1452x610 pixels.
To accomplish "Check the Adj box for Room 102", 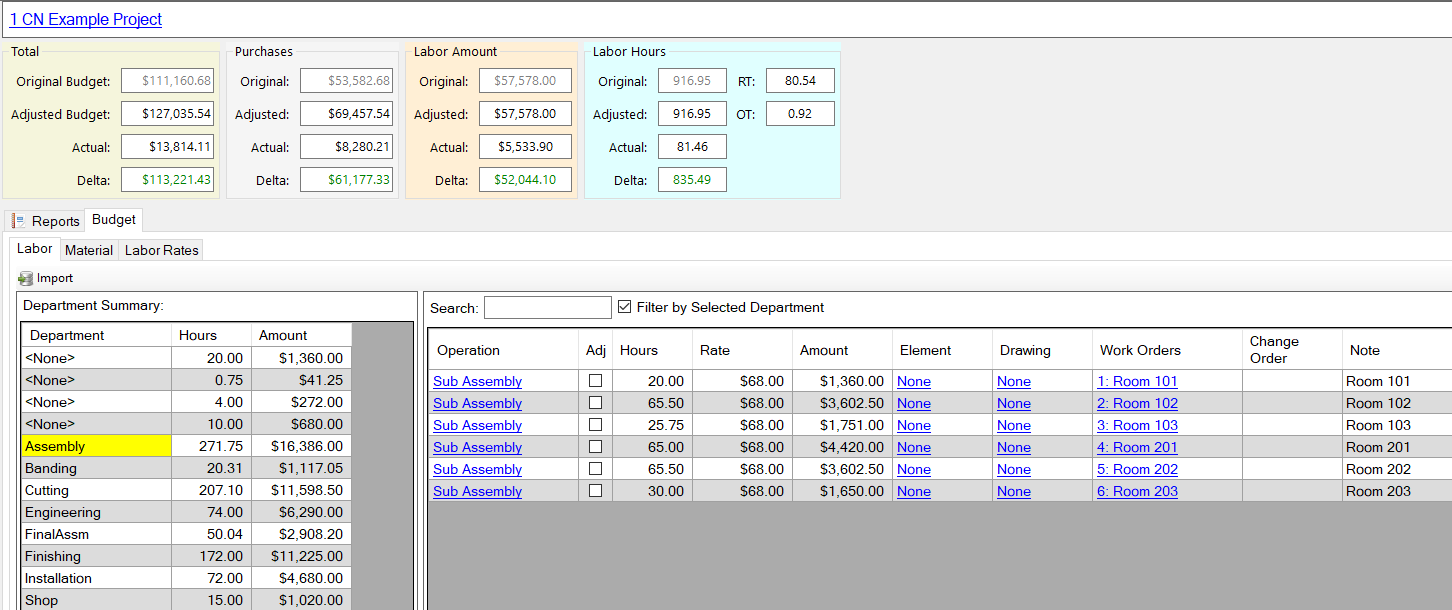I will coord(595,403).
